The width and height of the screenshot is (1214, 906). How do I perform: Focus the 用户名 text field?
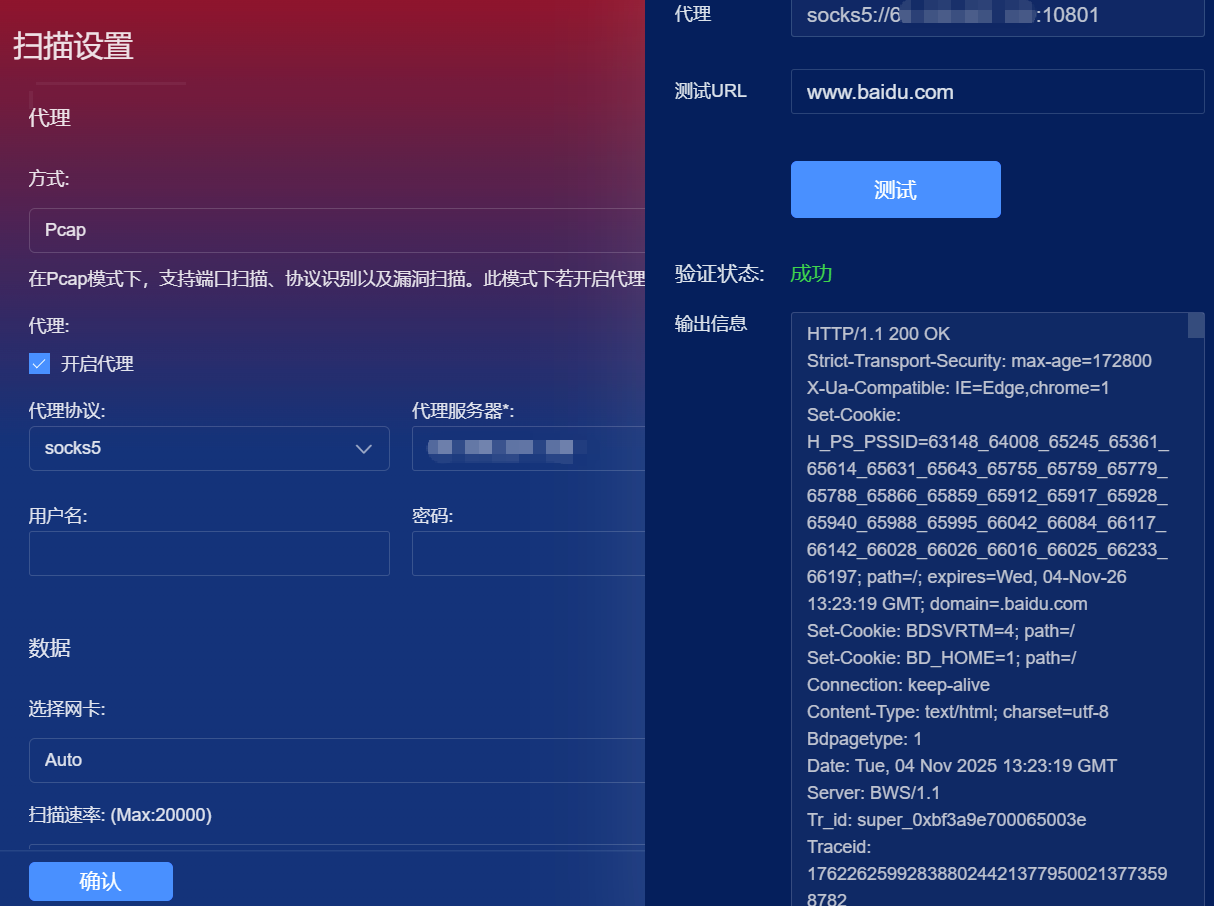point(209,553)
